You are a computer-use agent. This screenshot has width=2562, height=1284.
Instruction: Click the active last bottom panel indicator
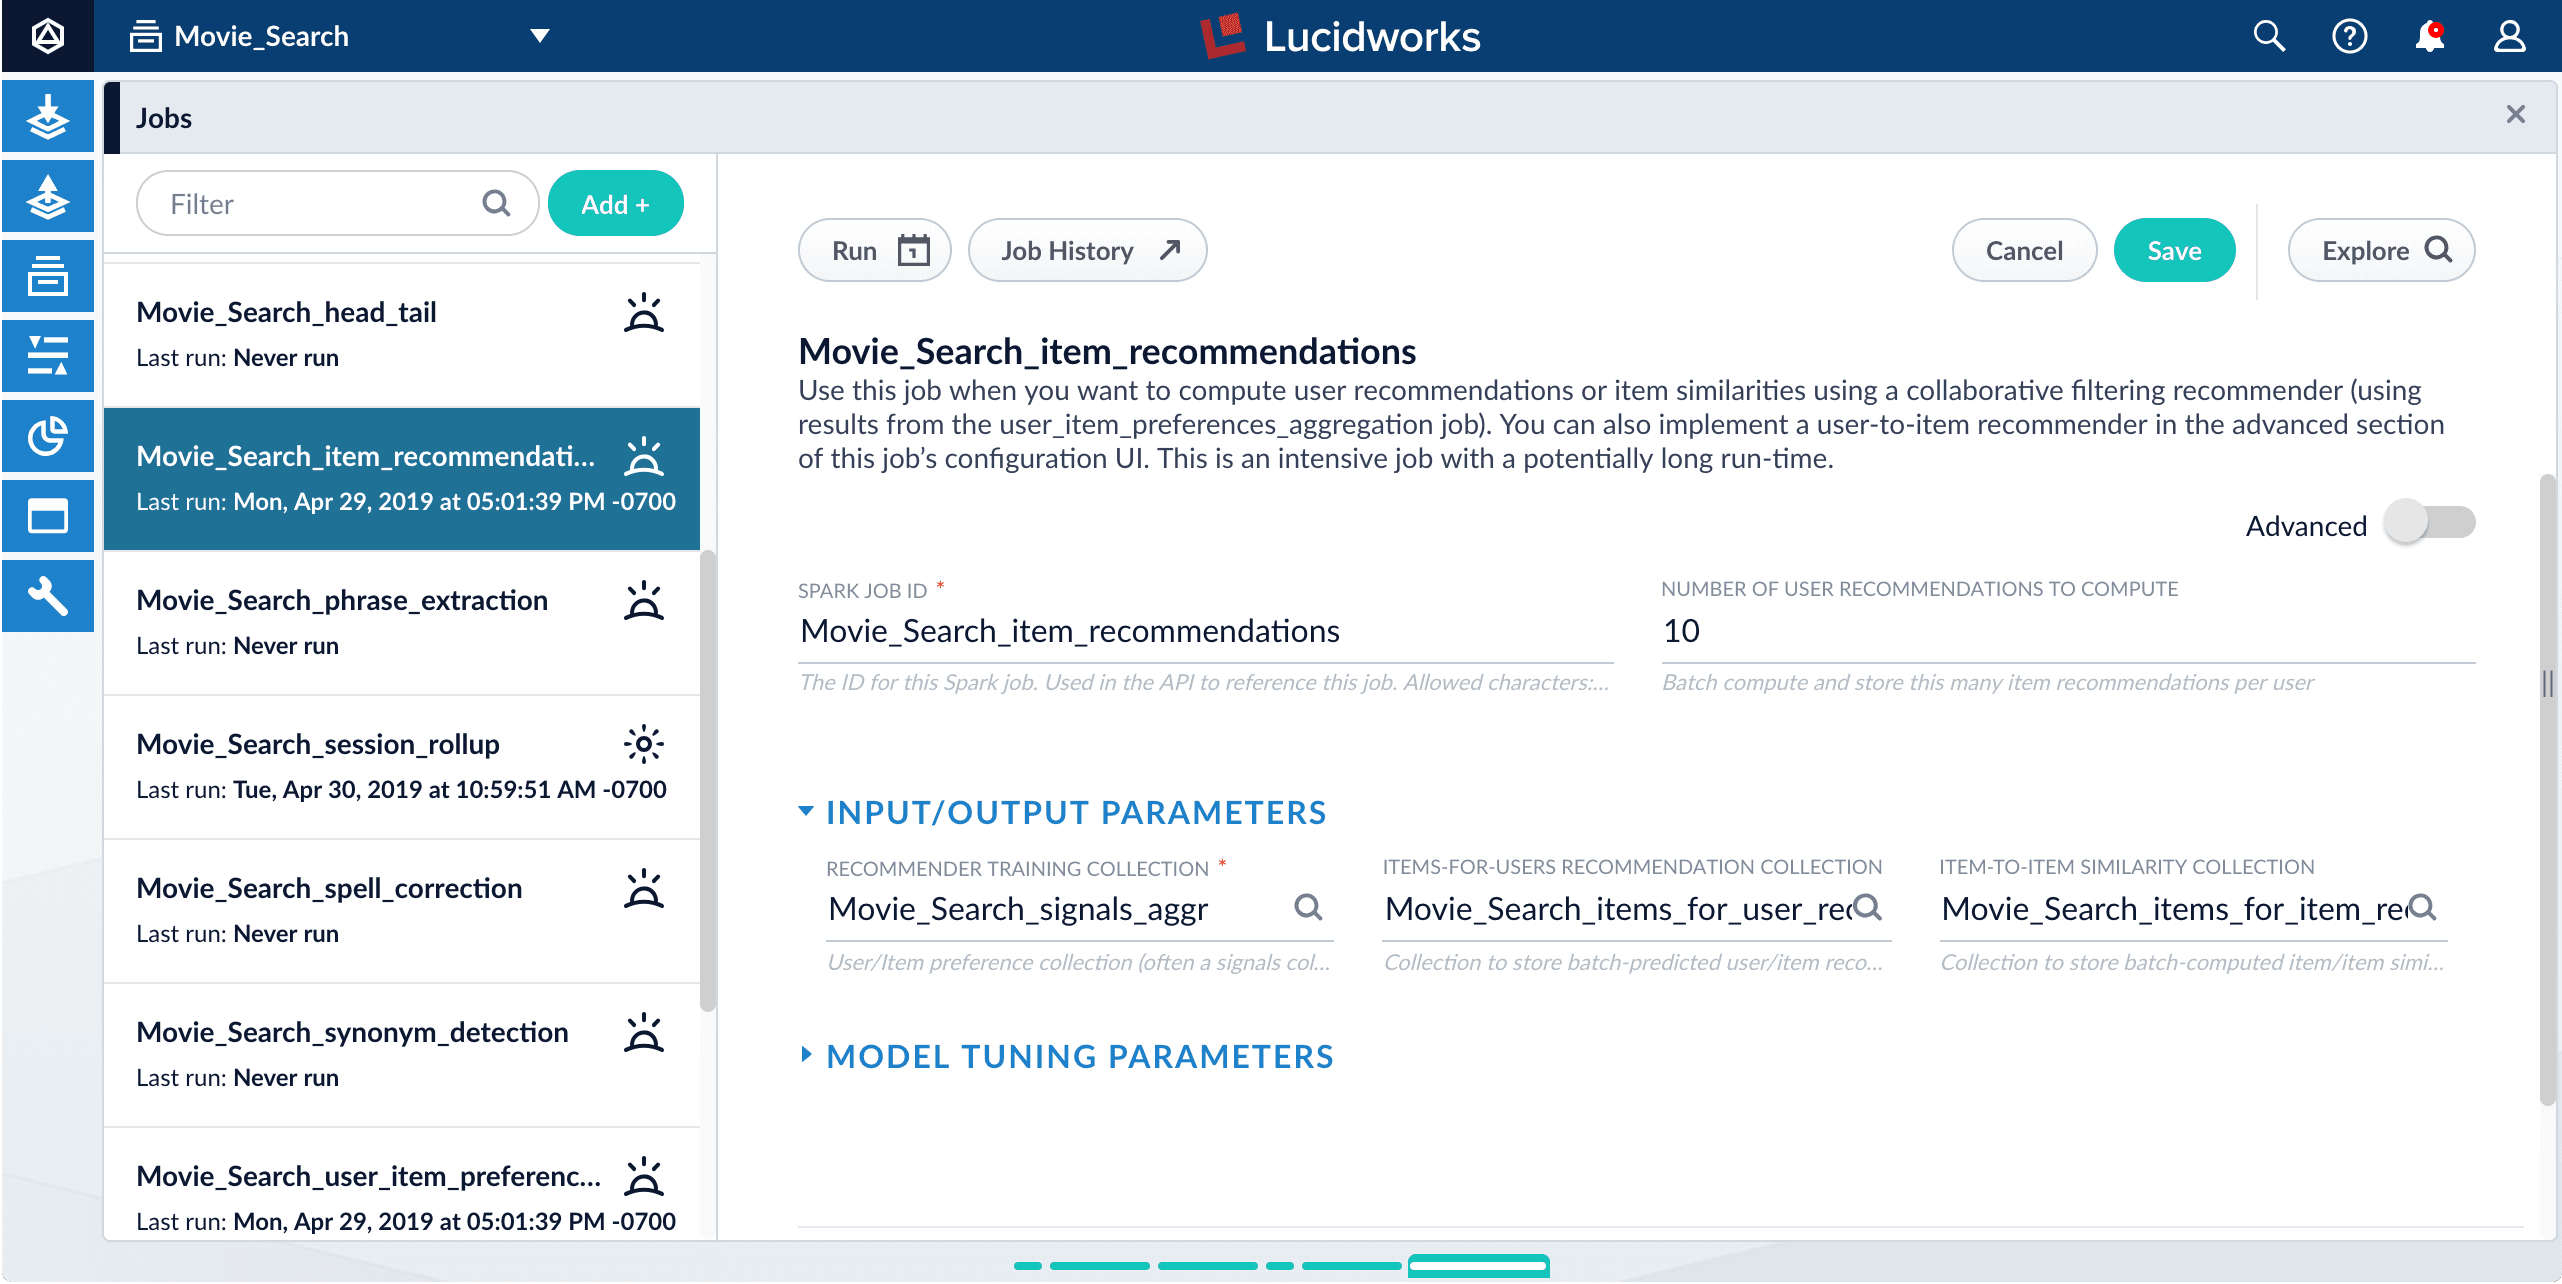point(1478,1266)
